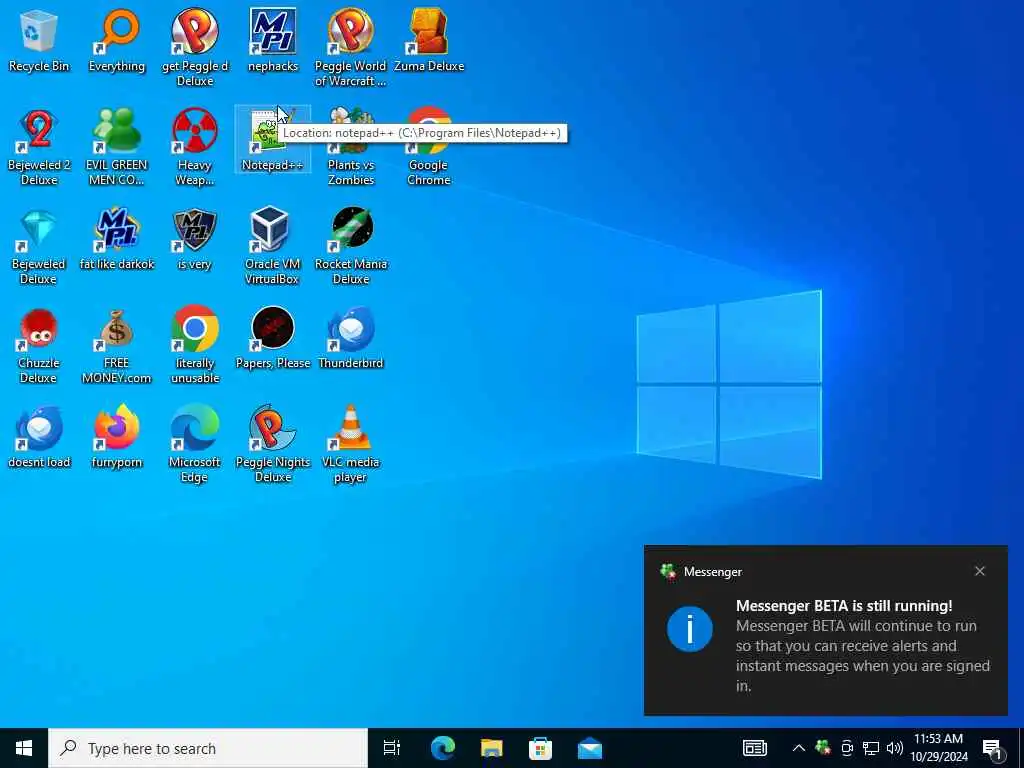Screen dimensions: 1024x768
Task: Select the Zuma Deluxe shortcut
Action: 429,42
